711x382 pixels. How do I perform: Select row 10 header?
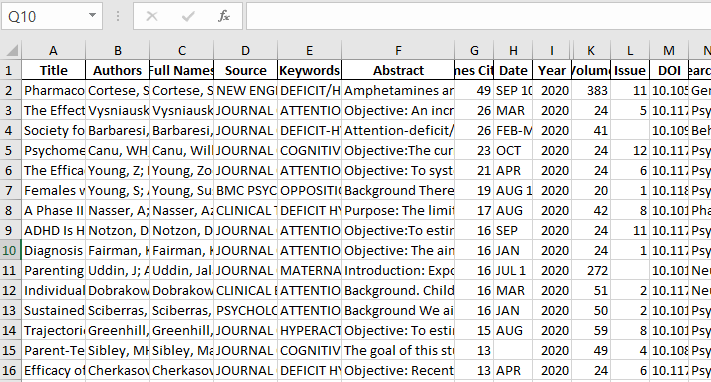point(10,250)
